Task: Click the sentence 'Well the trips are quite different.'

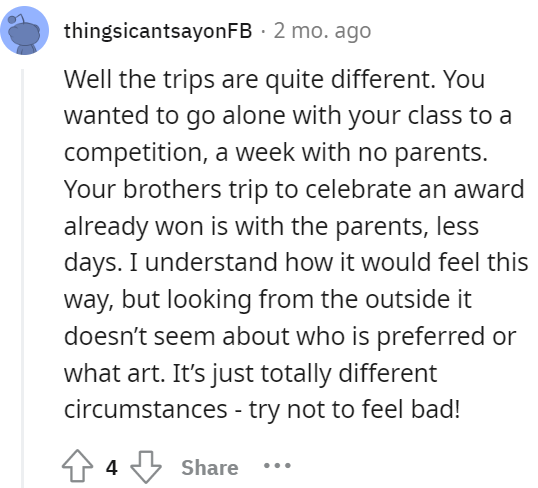Action: click(249, 80)
